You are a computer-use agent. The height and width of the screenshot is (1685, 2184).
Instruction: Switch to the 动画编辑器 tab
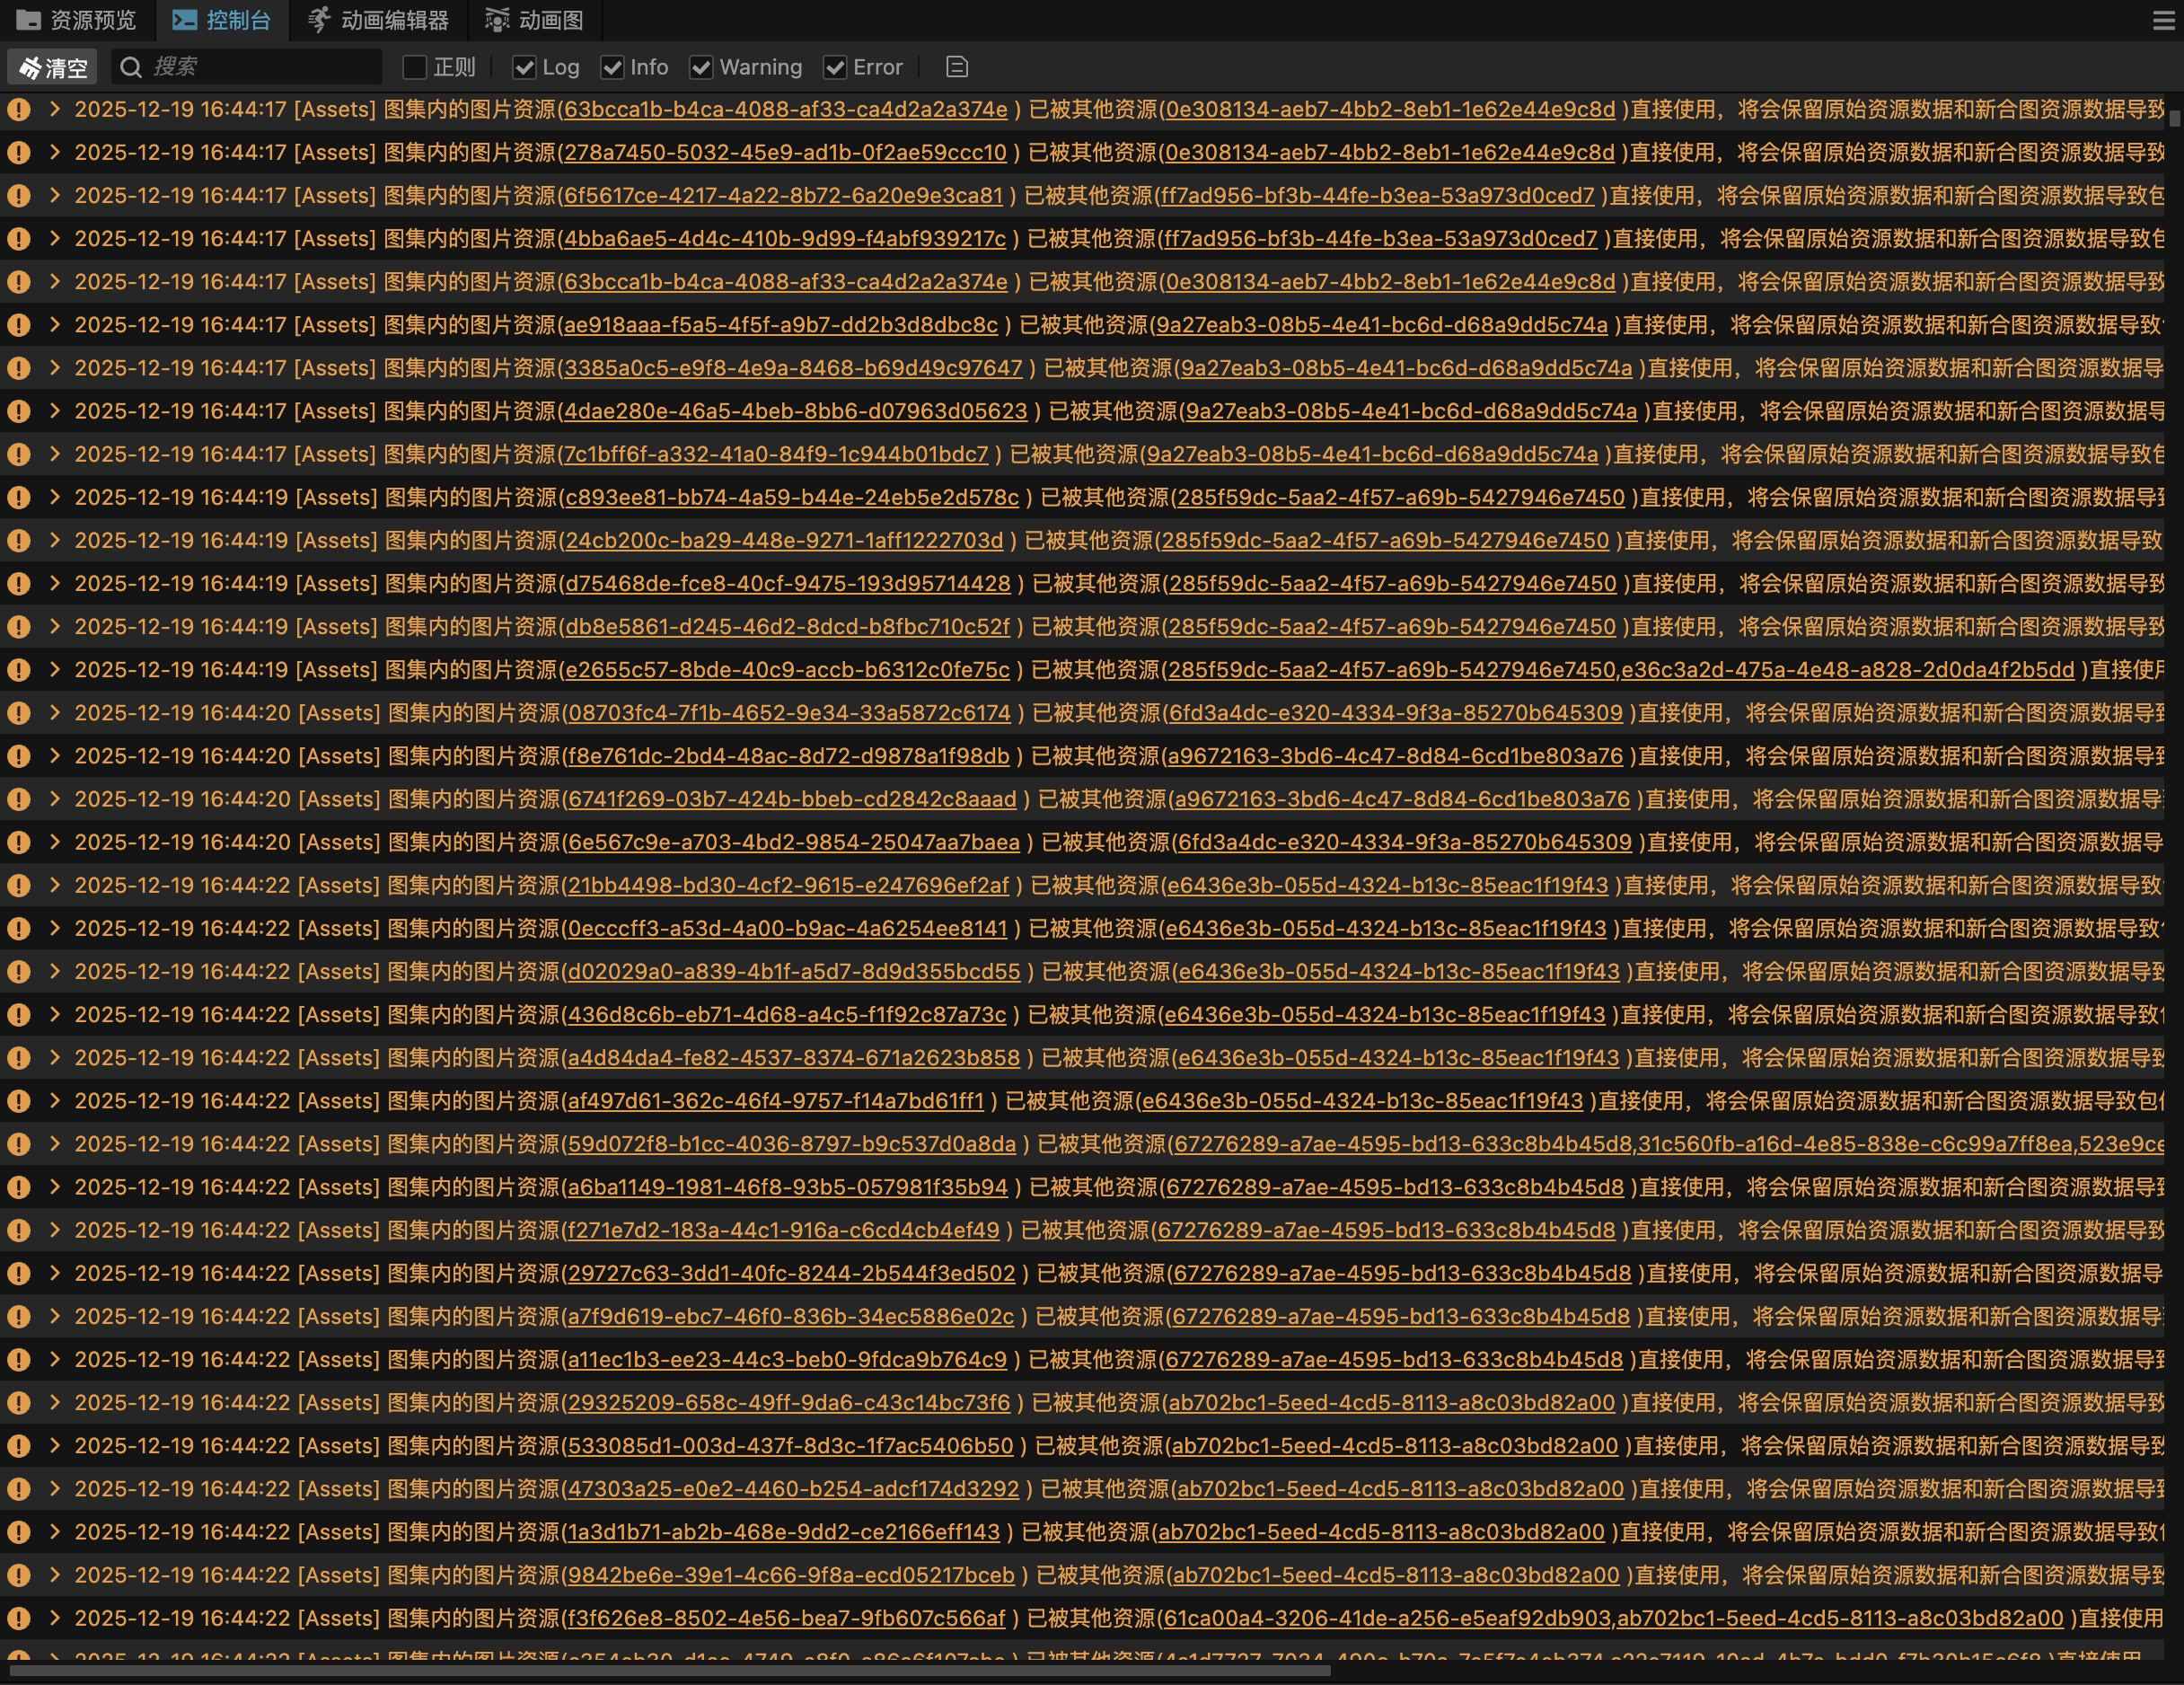coord(394,20)
